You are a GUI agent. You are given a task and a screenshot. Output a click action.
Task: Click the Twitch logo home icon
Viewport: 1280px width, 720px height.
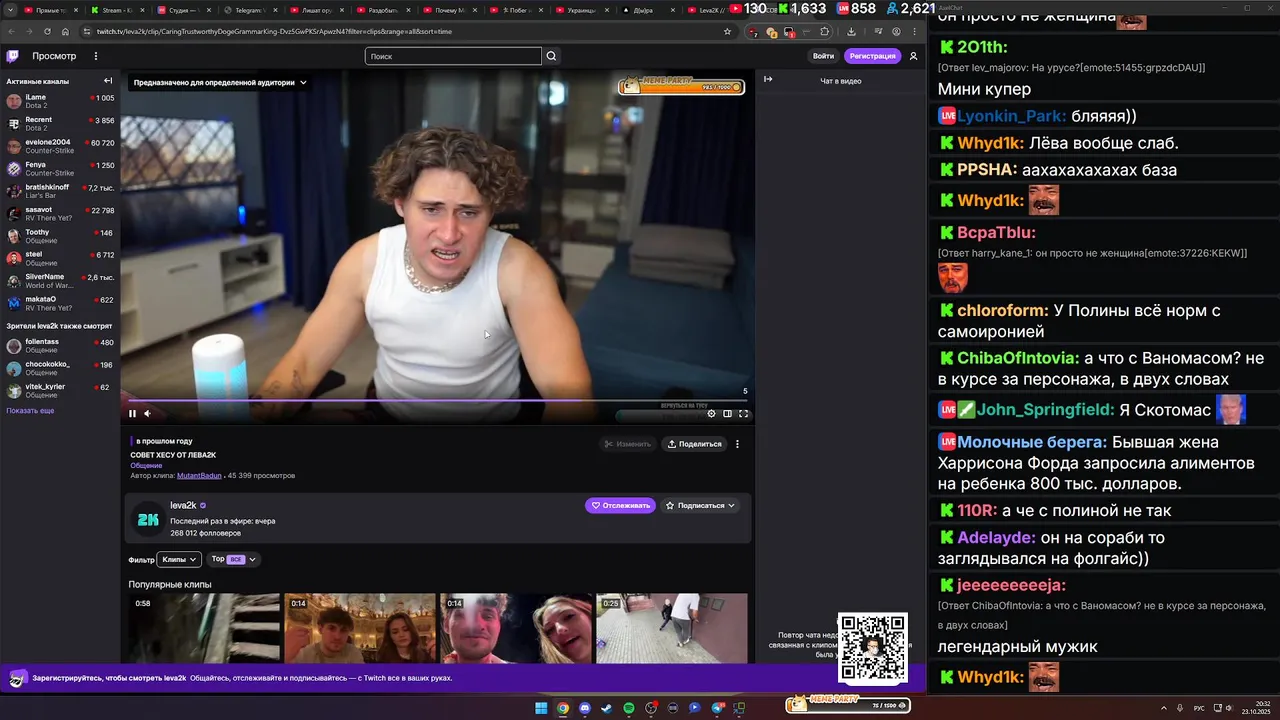[x=13, y=56]
